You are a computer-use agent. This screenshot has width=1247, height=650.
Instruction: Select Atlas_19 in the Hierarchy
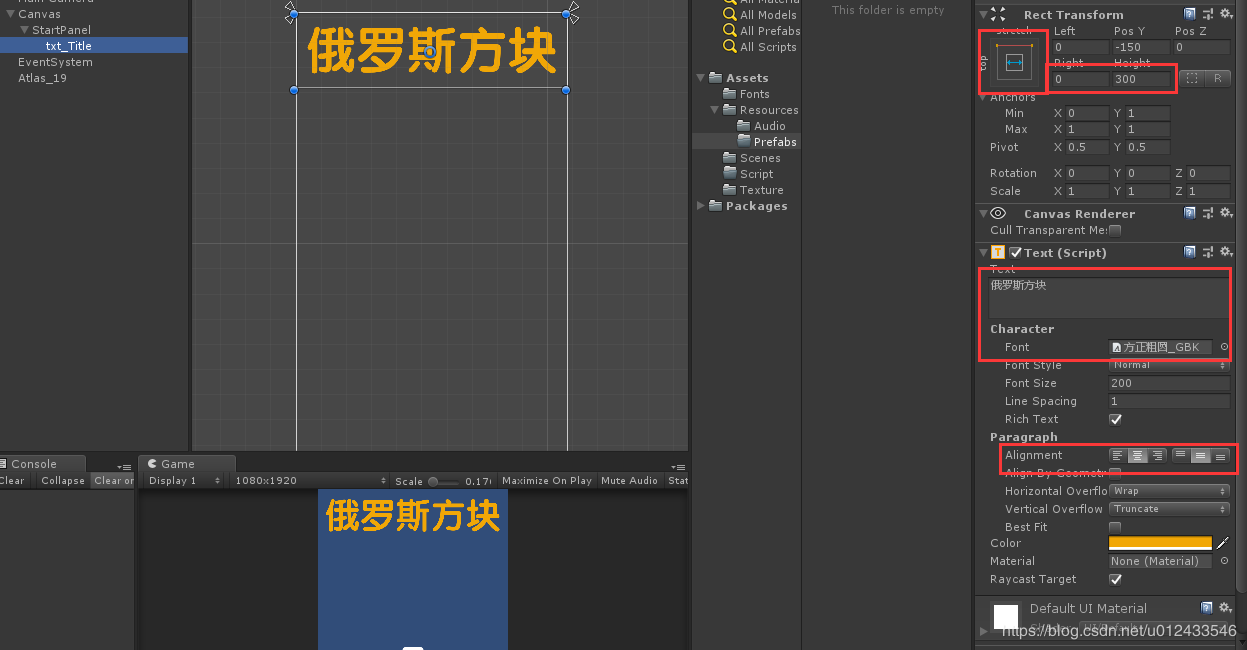click(x=42, y=78)
